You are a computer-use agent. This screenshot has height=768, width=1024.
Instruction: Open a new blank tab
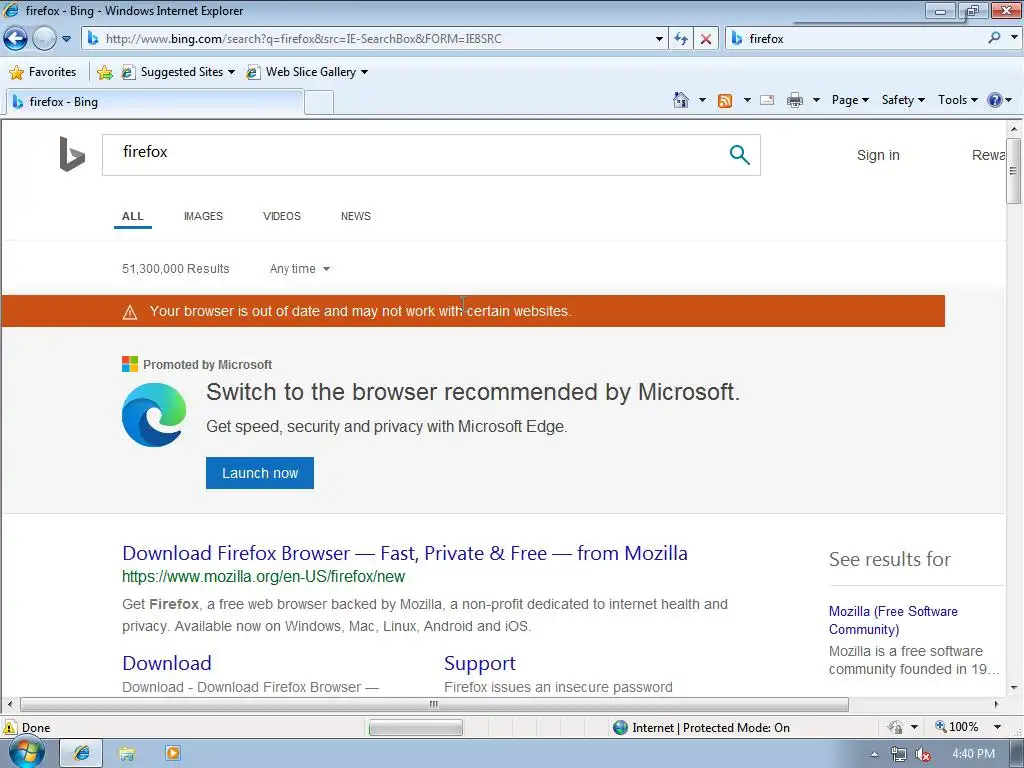319,103
